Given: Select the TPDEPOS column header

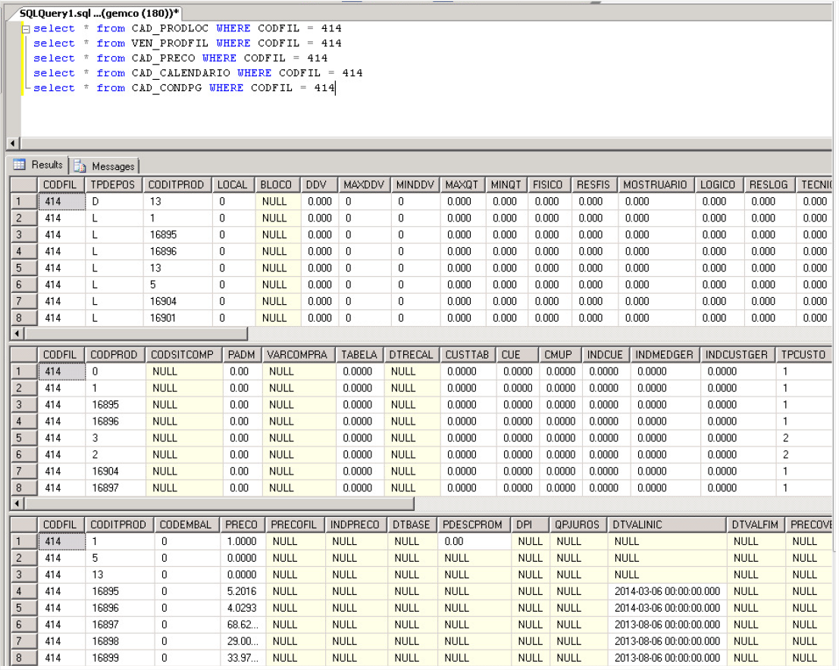Looking at the screenshot, I should coord(112,185).
